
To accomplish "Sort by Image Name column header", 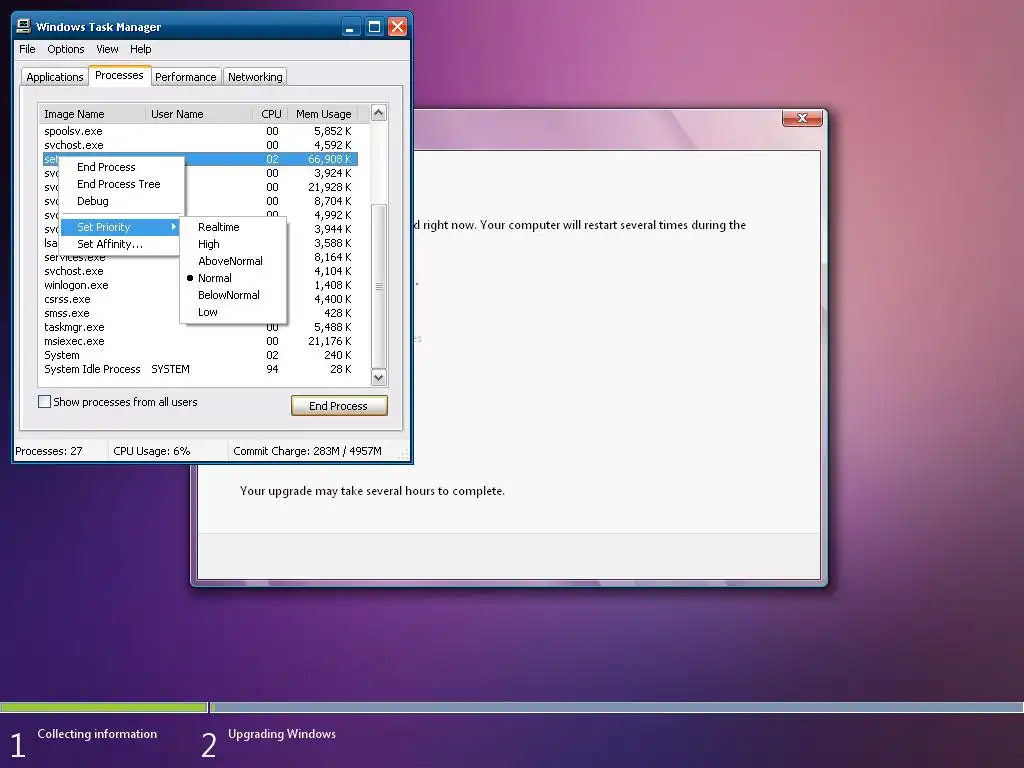I will coord(92,114).
